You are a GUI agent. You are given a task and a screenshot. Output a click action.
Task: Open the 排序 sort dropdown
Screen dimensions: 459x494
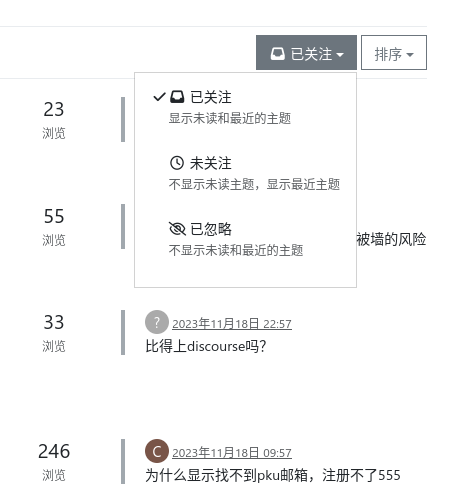click(394, 53)
